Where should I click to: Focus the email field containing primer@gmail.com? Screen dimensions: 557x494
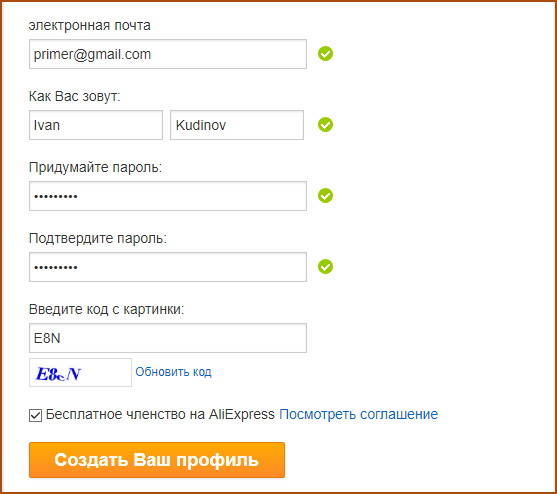click(x=168, y=54)
